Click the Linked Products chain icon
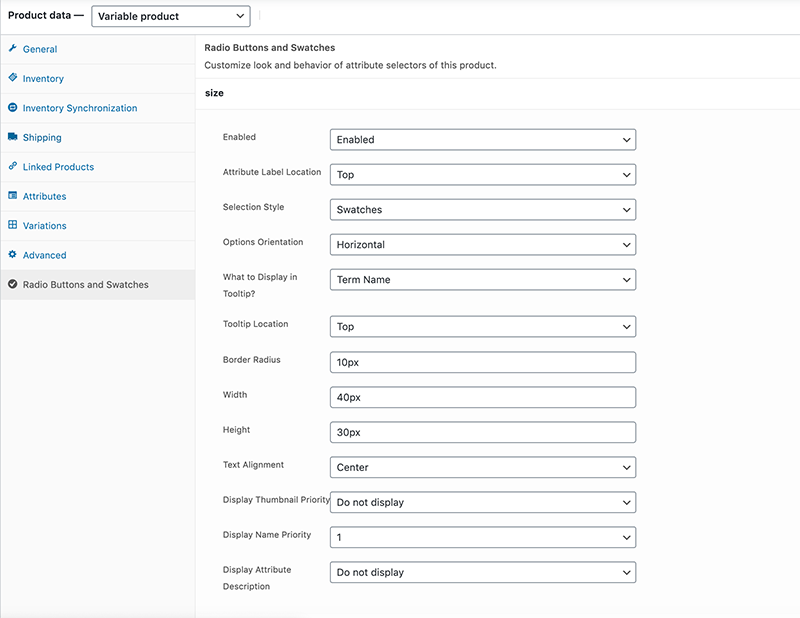 13,166
